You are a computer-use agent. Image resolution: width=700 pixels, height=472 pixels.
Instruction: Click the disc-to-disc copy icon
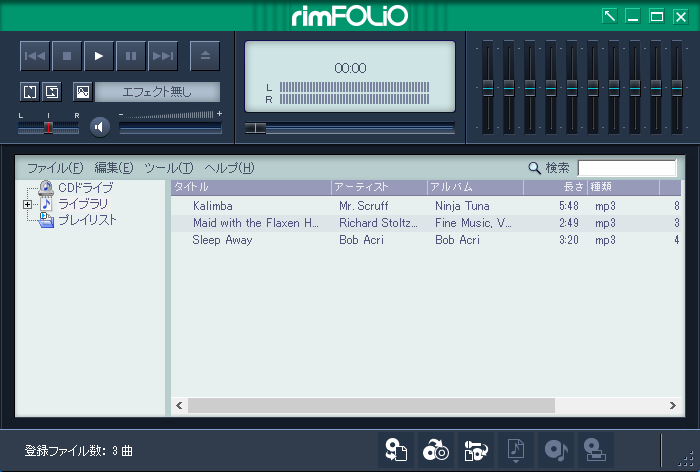[x=436, y=450]
